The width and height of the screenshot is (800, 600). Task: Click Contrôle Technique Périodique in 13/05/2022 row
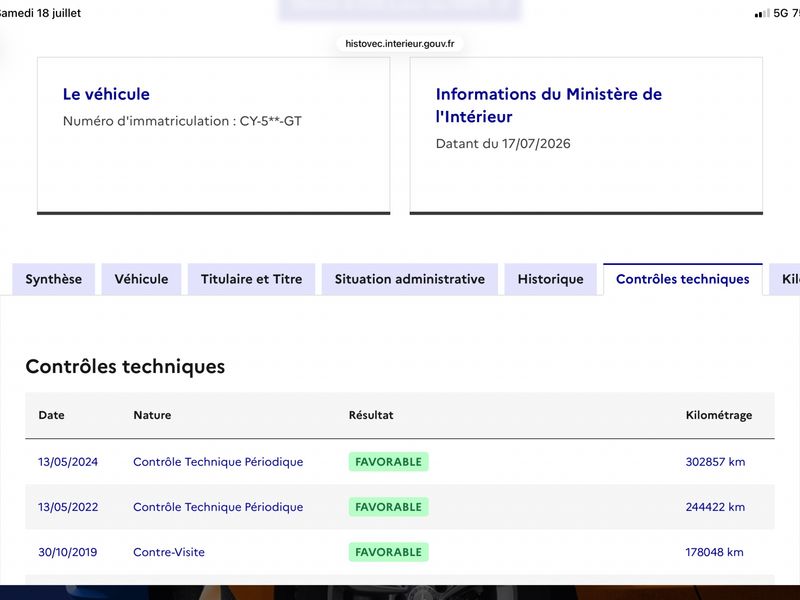218,507
